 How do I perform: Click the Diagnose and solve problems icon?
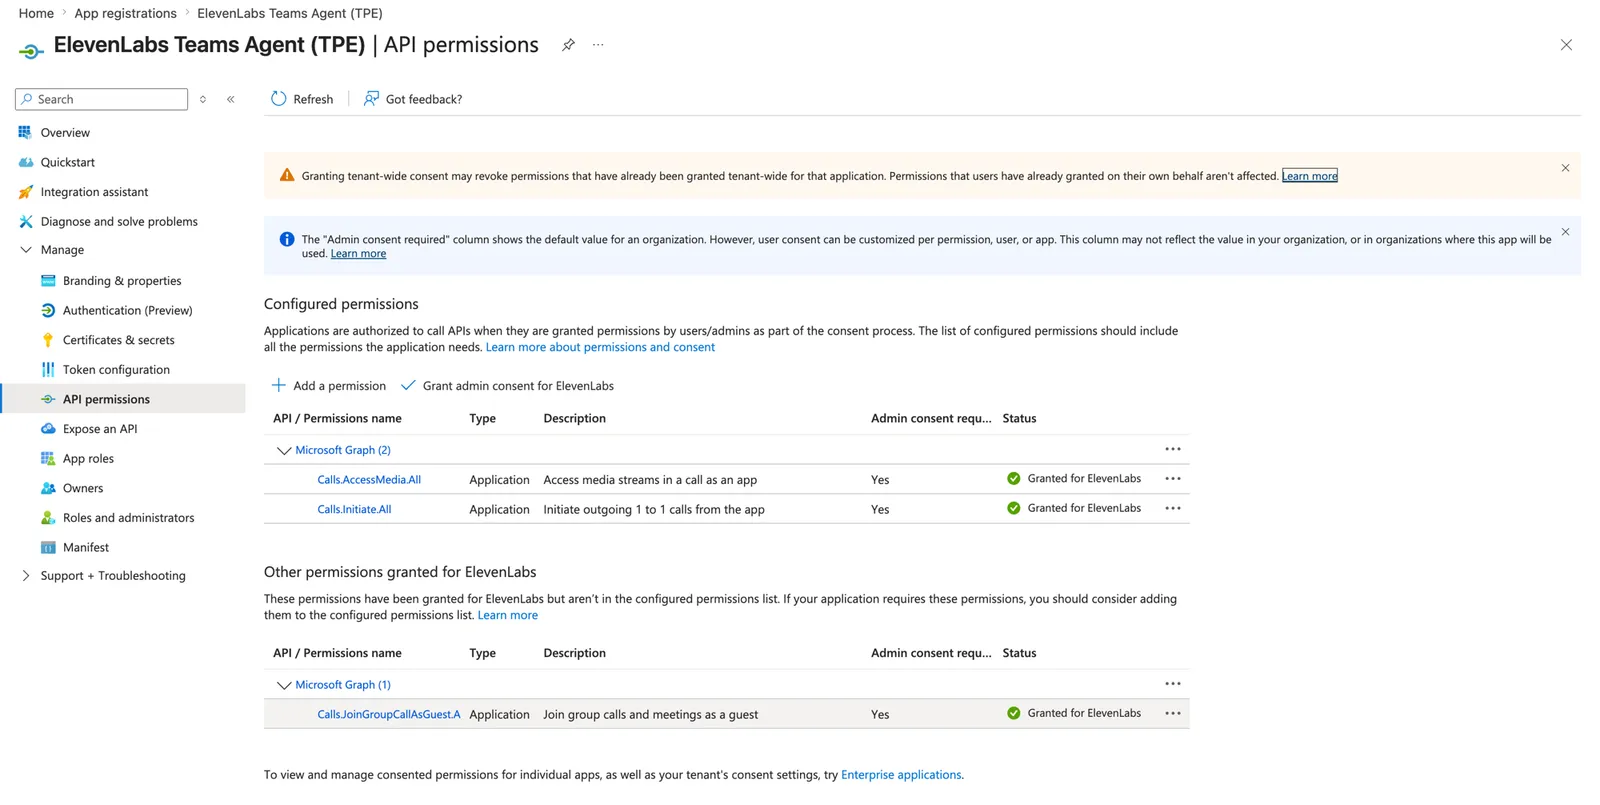click(x=25, y=221)
